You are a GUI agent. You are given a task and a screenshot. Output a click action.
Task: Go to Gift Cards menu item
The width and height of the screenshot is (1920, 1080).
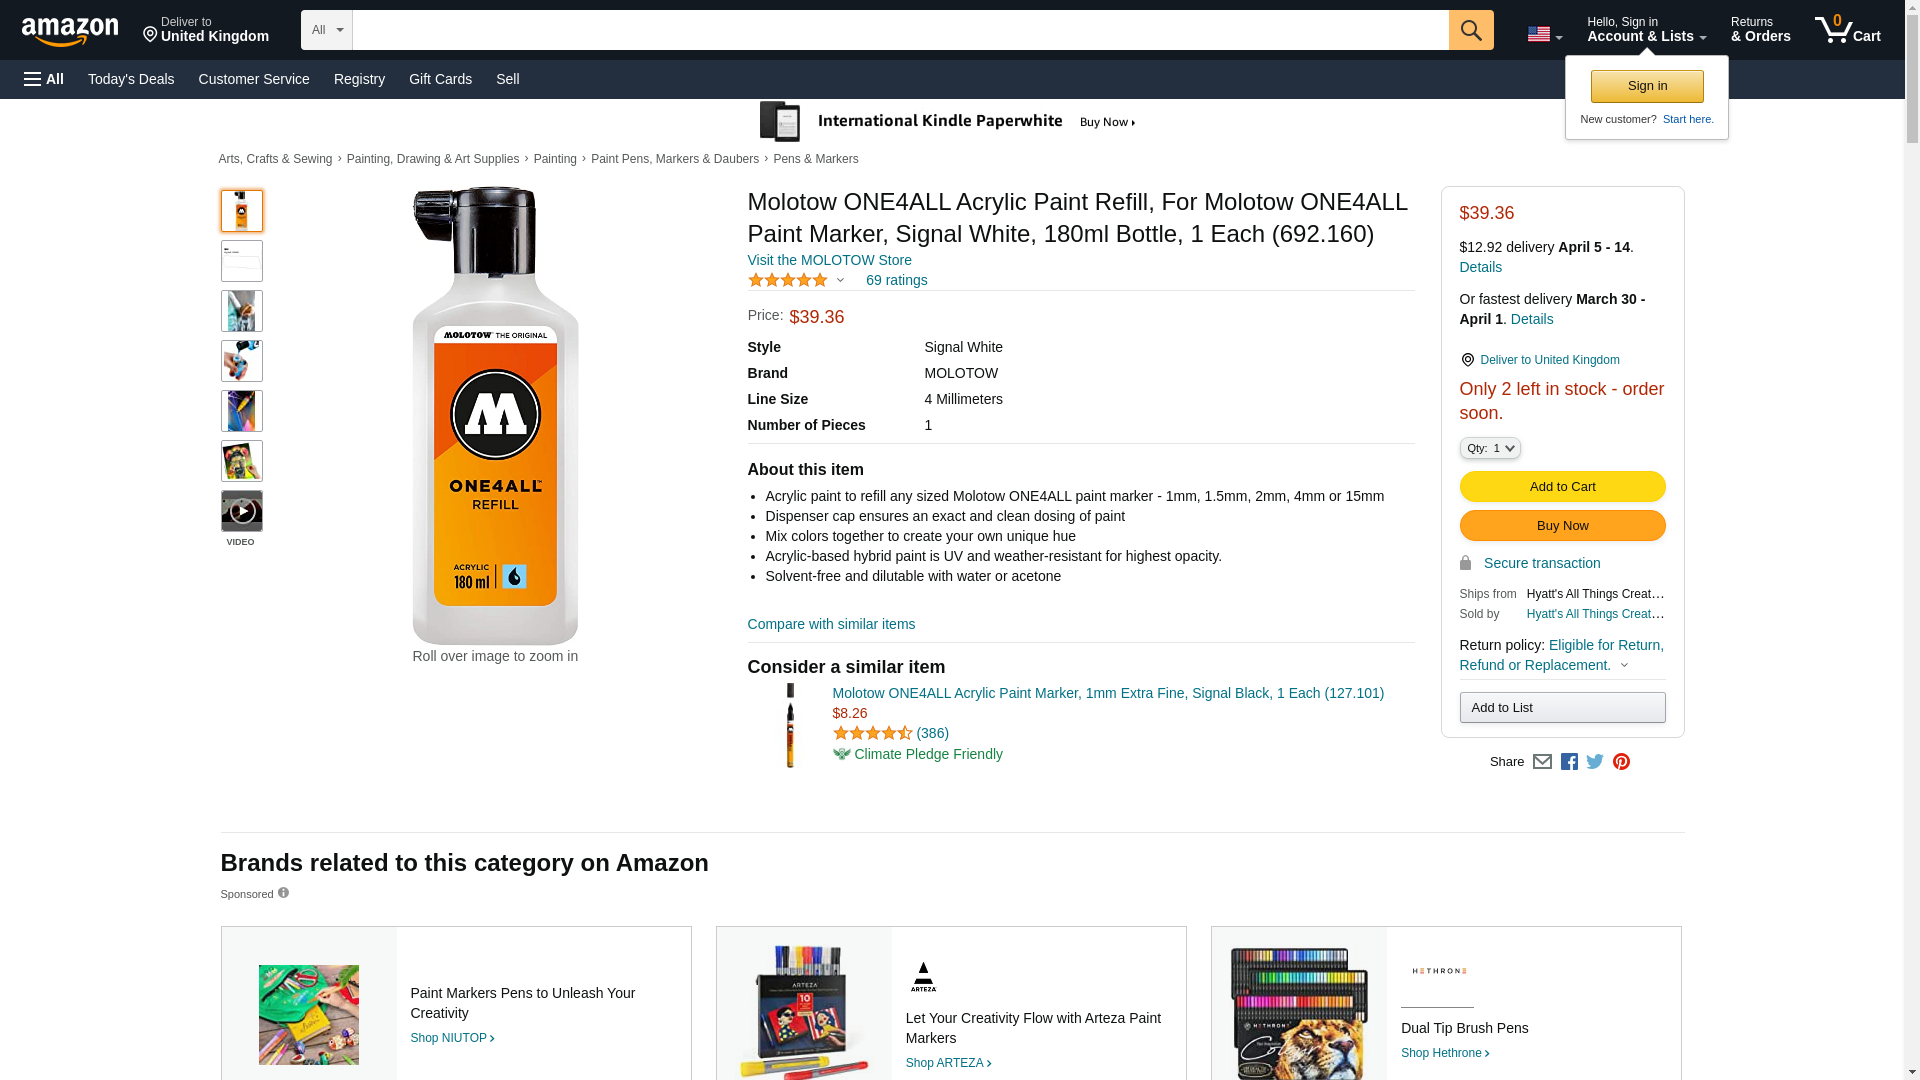tap(440, 79)
